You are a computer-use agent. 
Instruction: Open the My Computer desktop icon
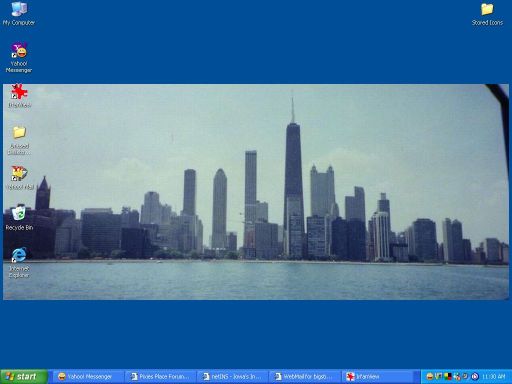pyautogui.click(x=19, y=14)
